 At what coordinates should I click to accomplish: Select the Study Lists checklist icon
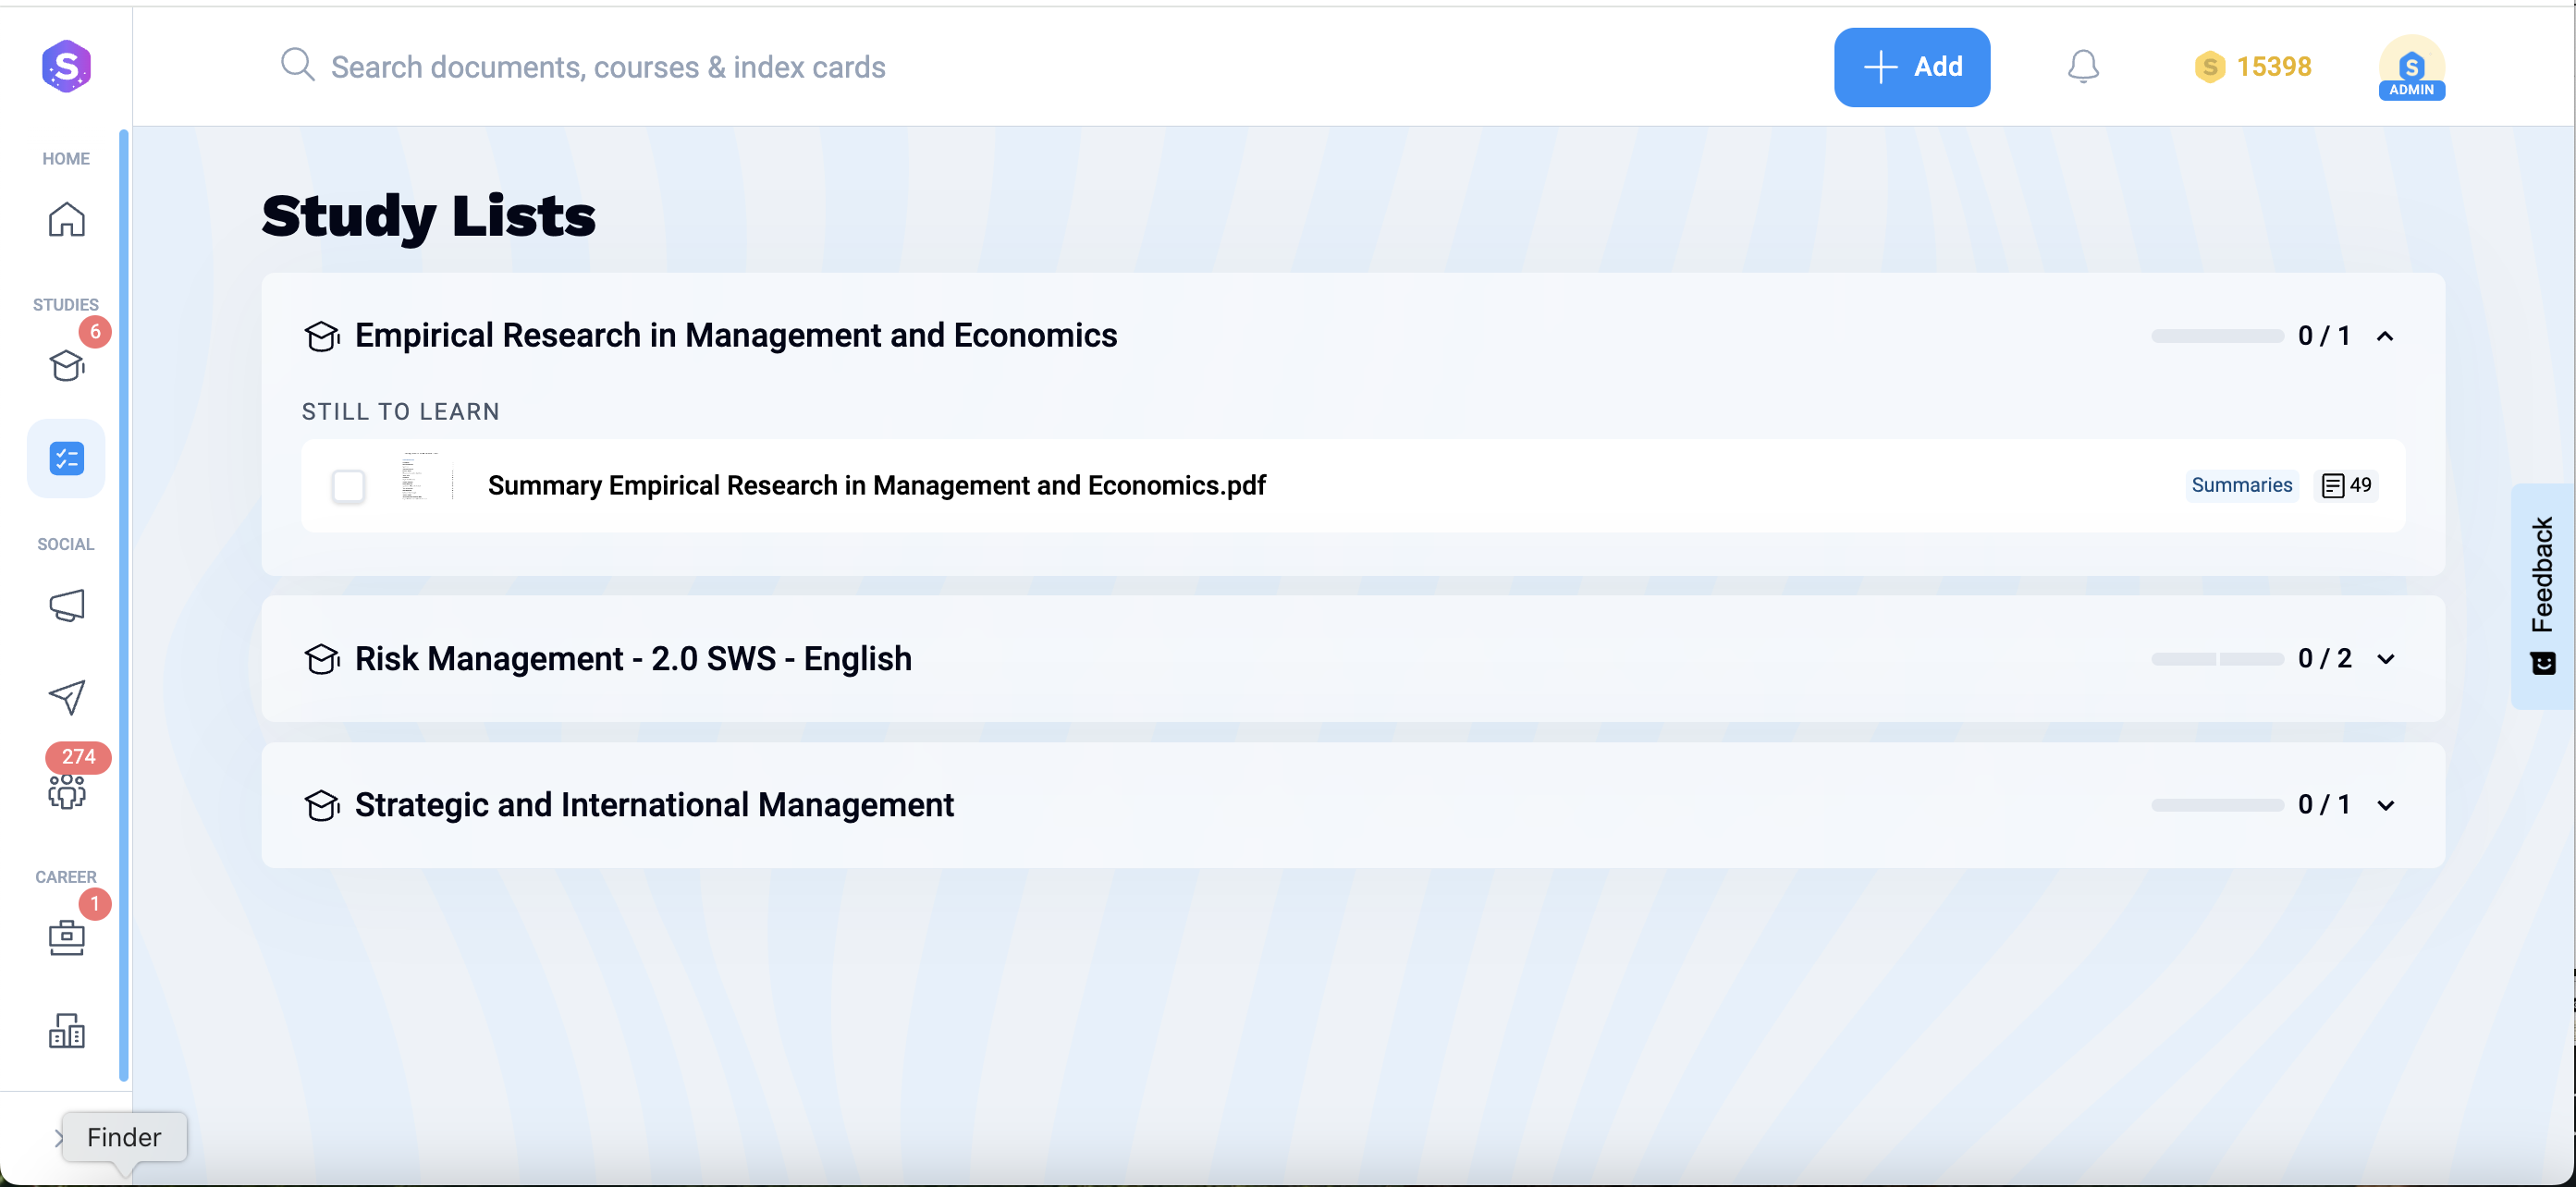click(65, 458)
